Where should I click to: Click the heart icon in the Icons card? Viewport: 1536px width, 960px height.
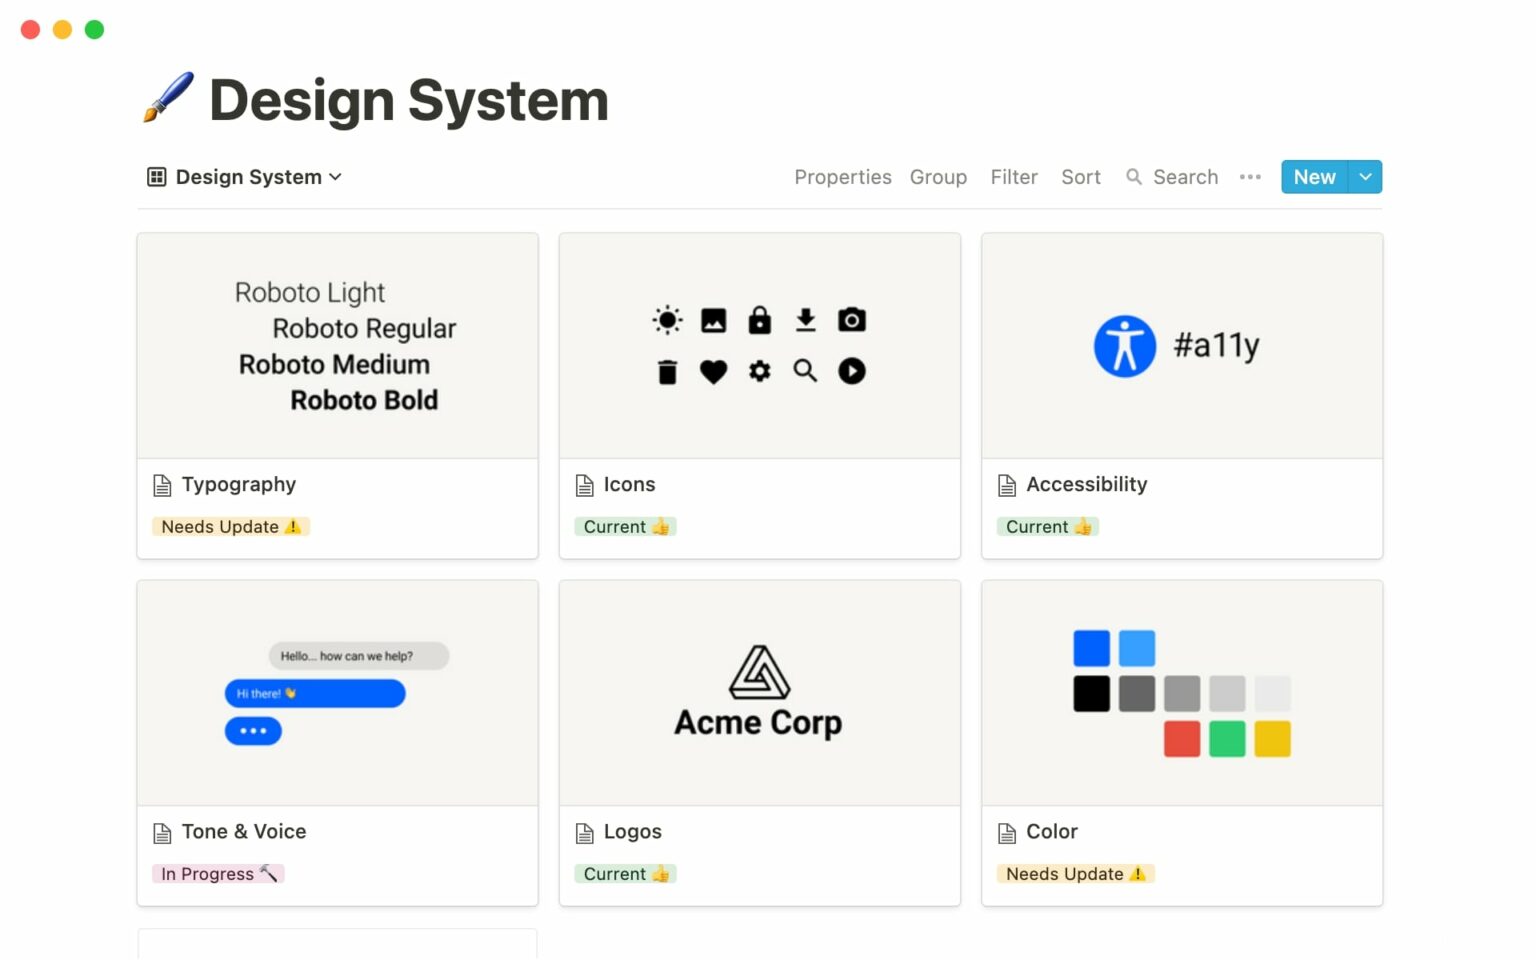point(713,371)
